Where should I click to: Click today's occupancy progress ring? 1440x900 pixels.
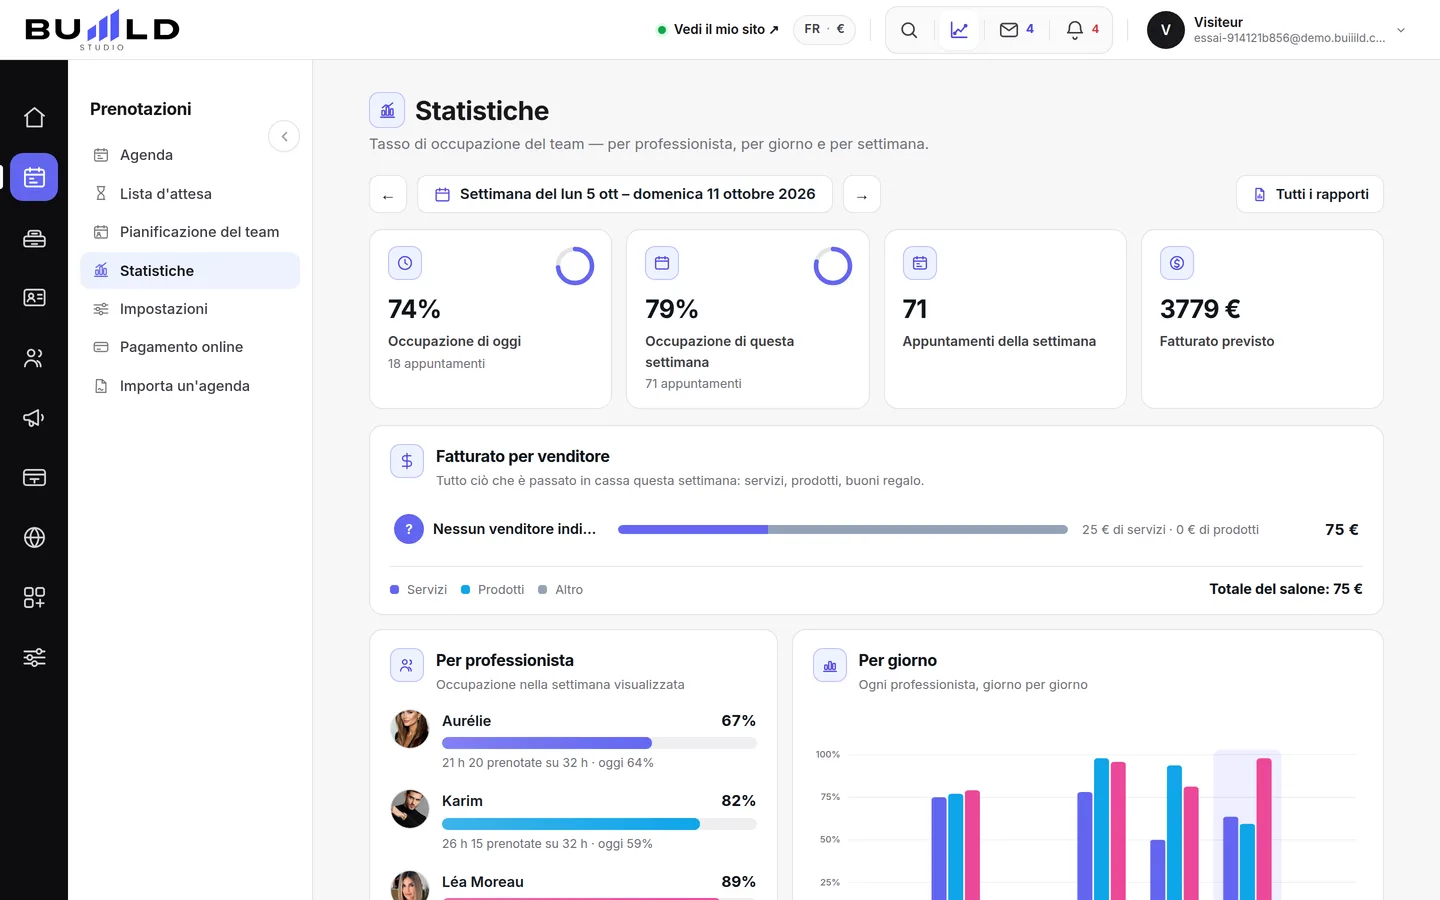[x=575, y=266]
